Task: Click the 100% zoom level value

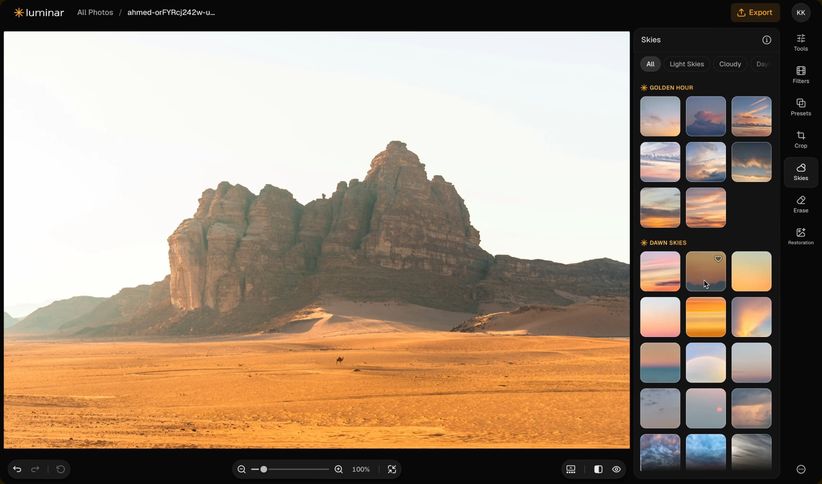Action: point(361,469)
